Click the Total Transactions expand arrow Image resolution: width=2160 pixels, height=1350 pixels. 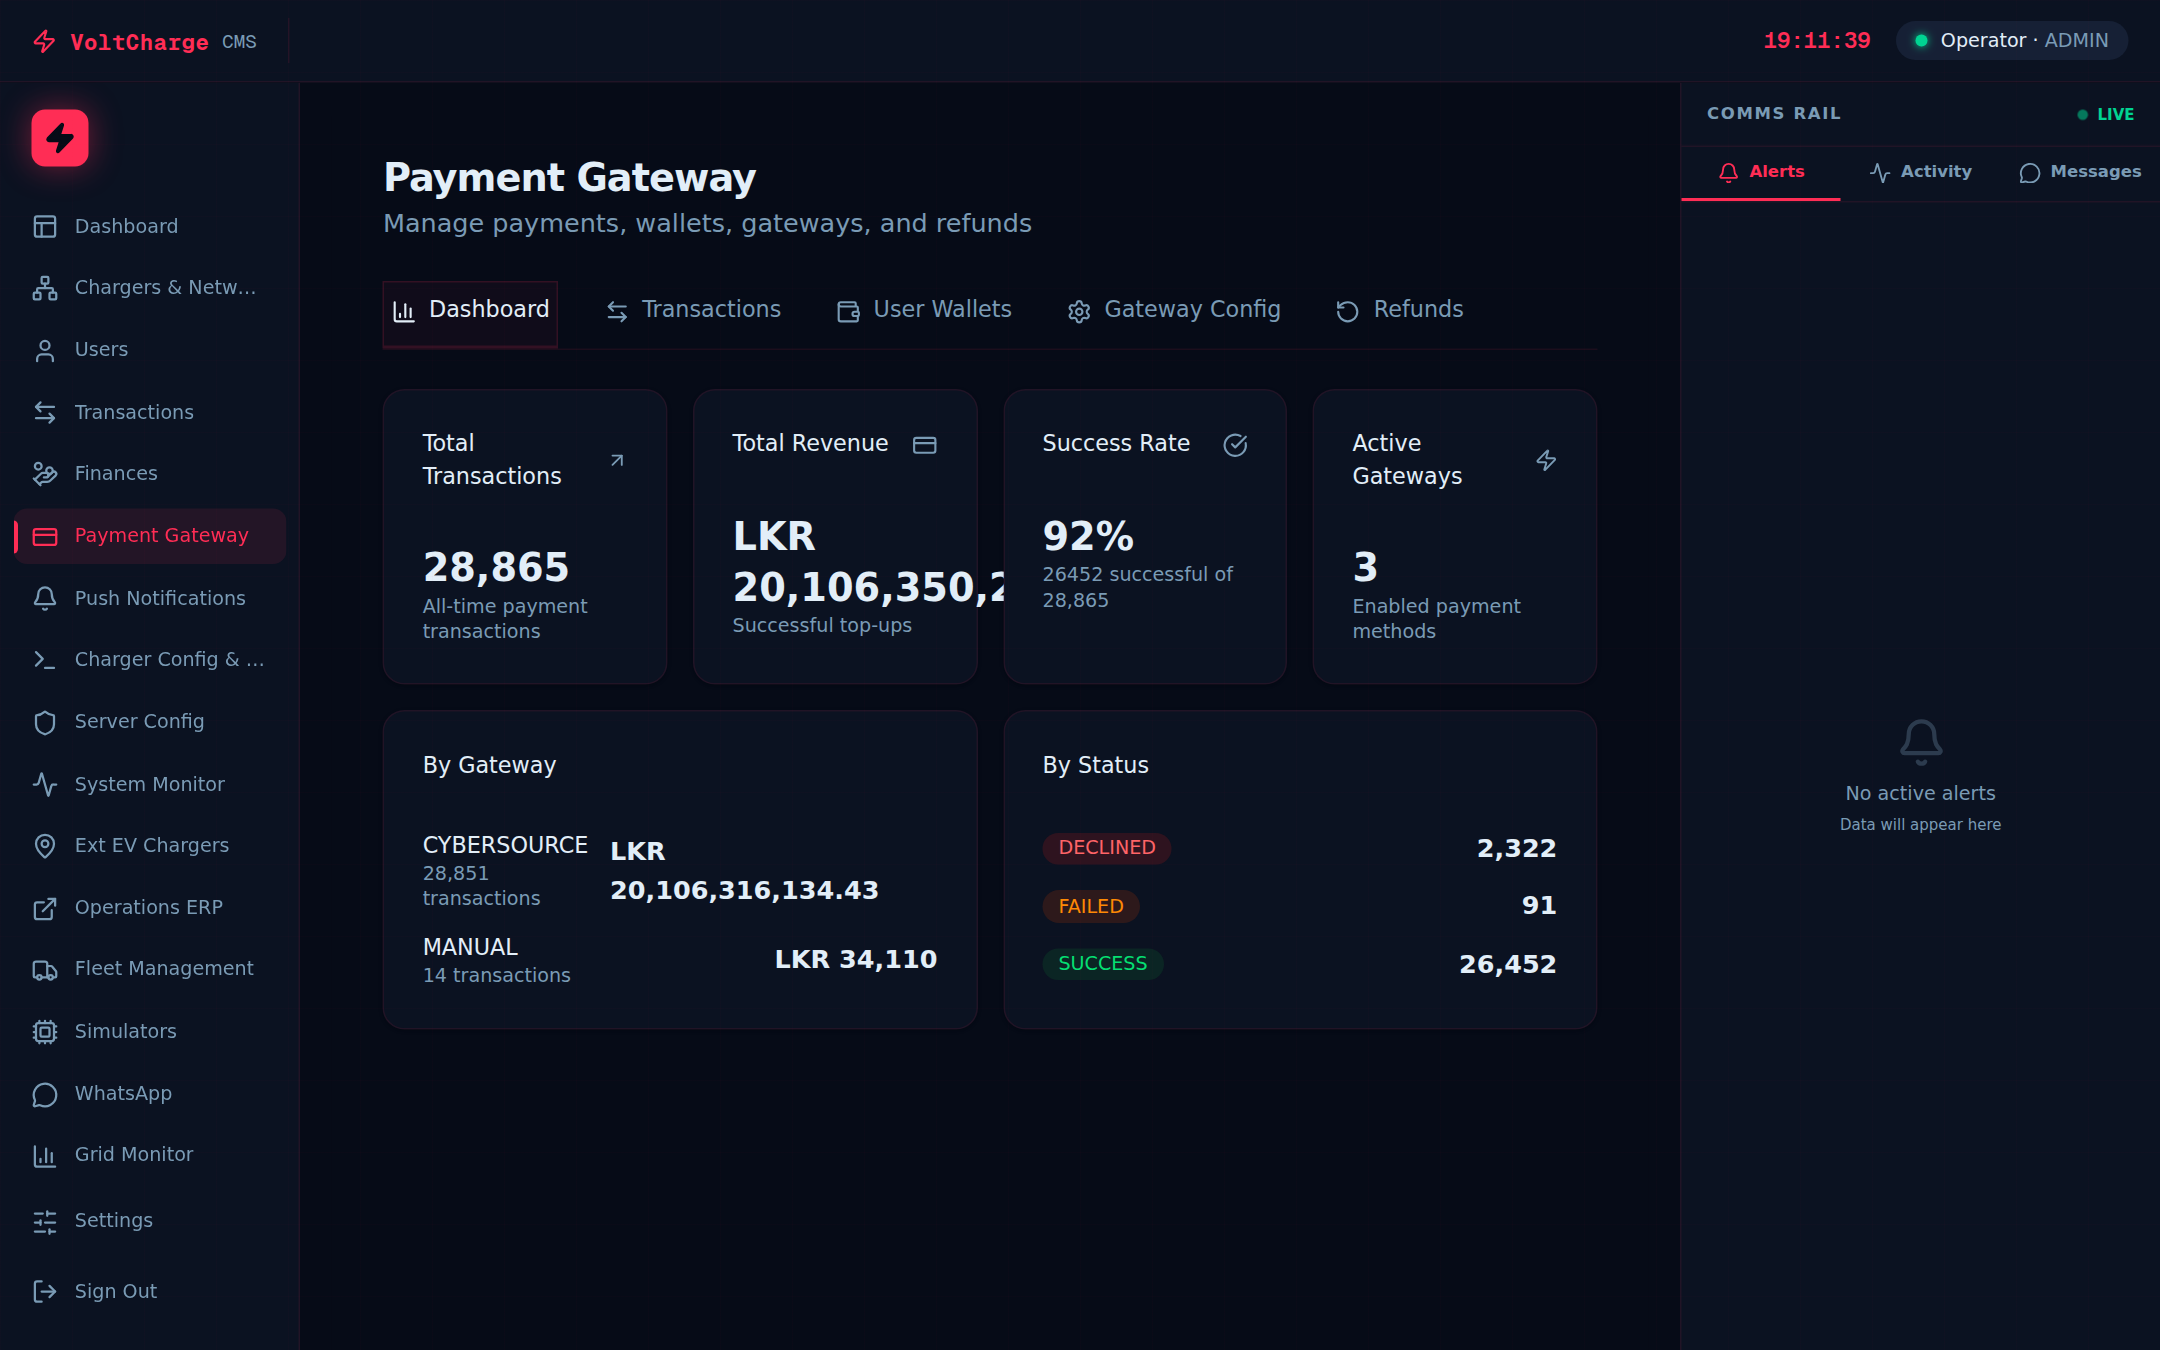617,460
